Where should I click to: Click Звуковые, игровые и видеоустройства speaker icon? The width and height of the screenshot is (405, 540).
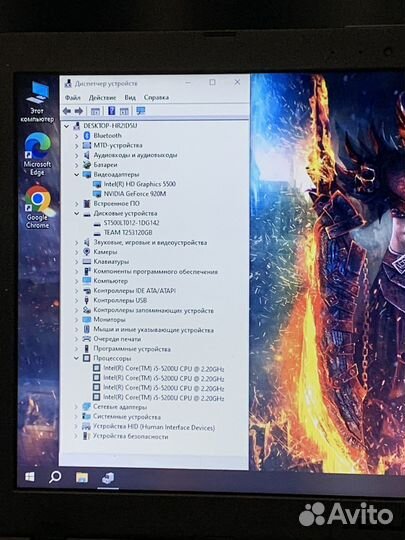coord(87,242)
